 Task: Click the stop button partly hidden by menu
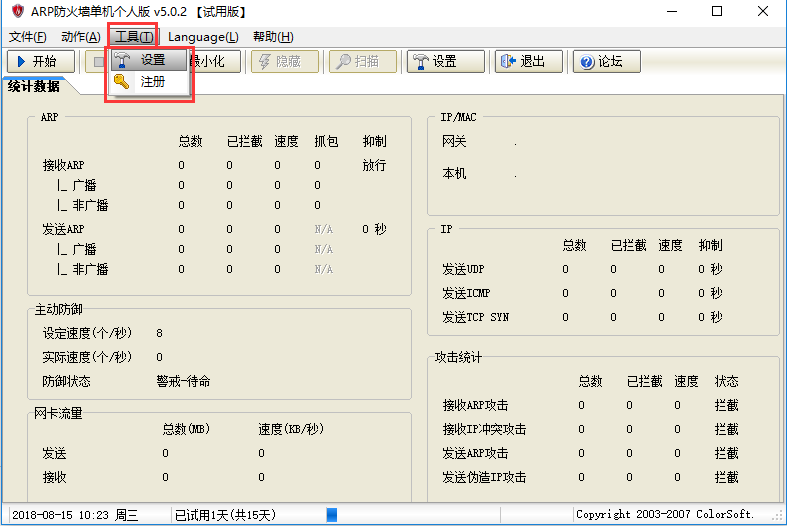point(96,61)
